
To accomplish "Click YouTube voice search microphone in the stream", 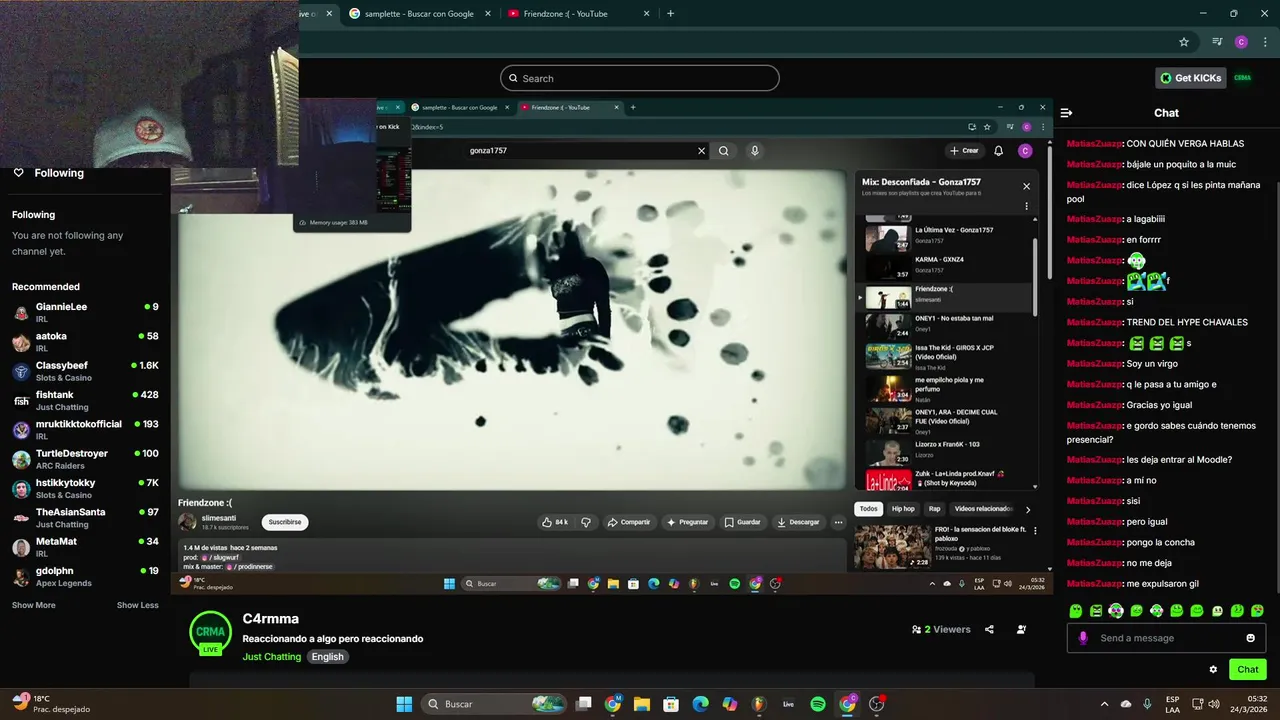I will pos(754,151).
